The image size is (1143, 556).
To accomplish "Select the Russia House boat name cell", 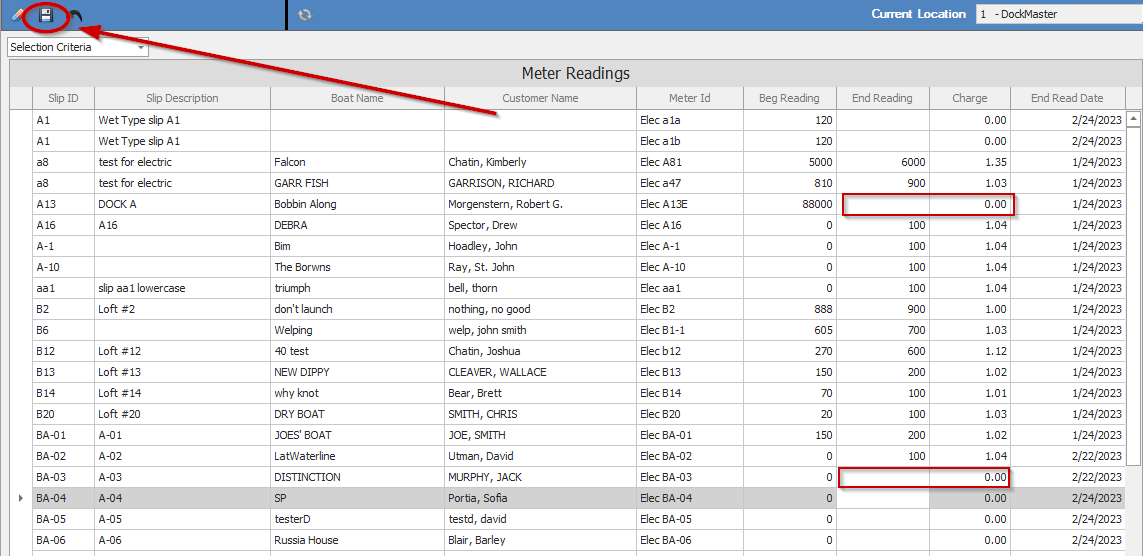I will (x=357, y=540).
